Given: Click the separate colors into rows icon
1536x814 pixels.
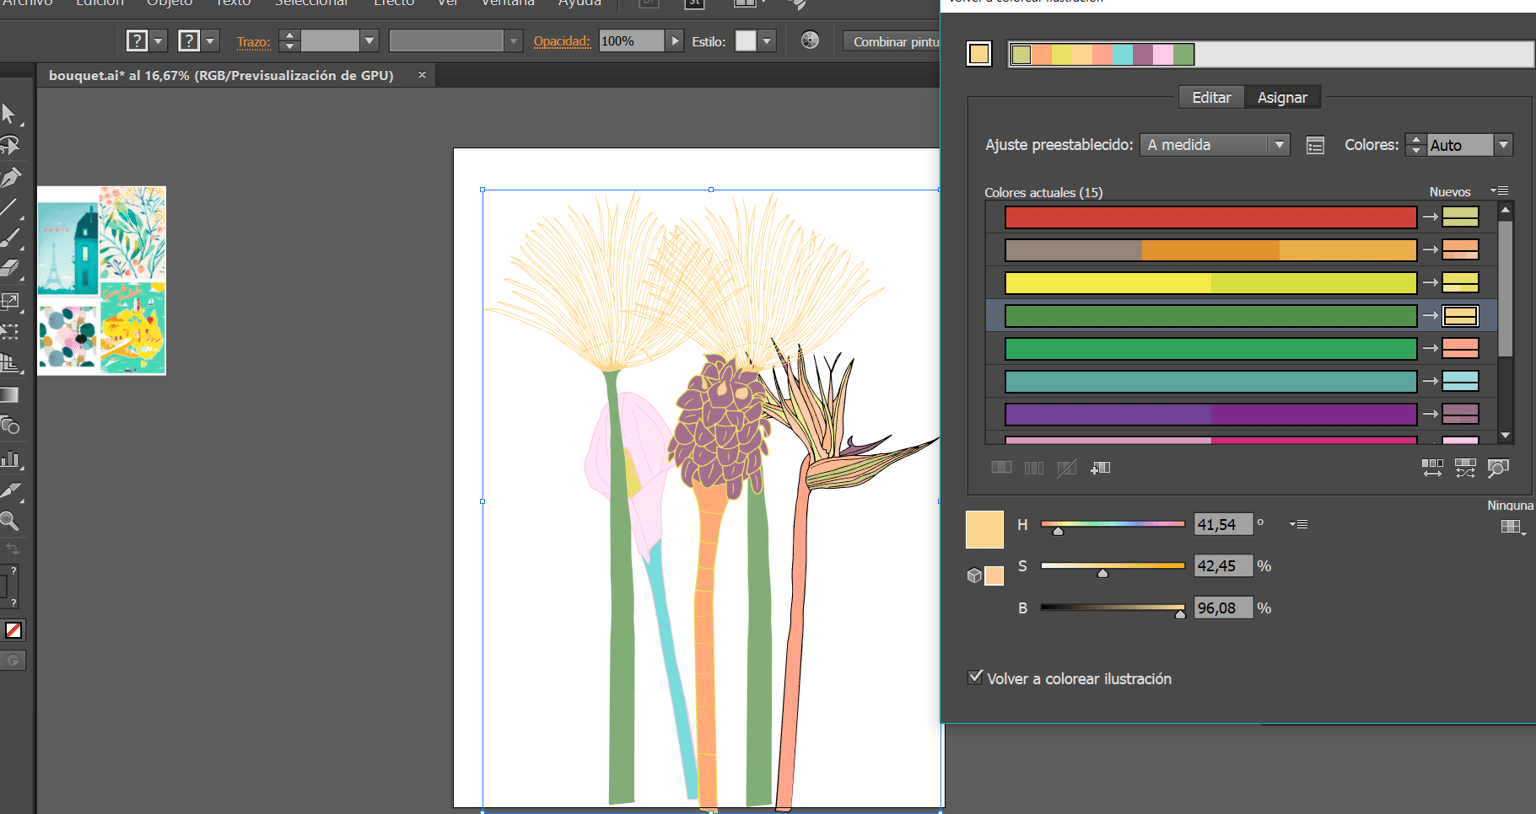Looking at the screenshot, I should tap(1034, 468).
